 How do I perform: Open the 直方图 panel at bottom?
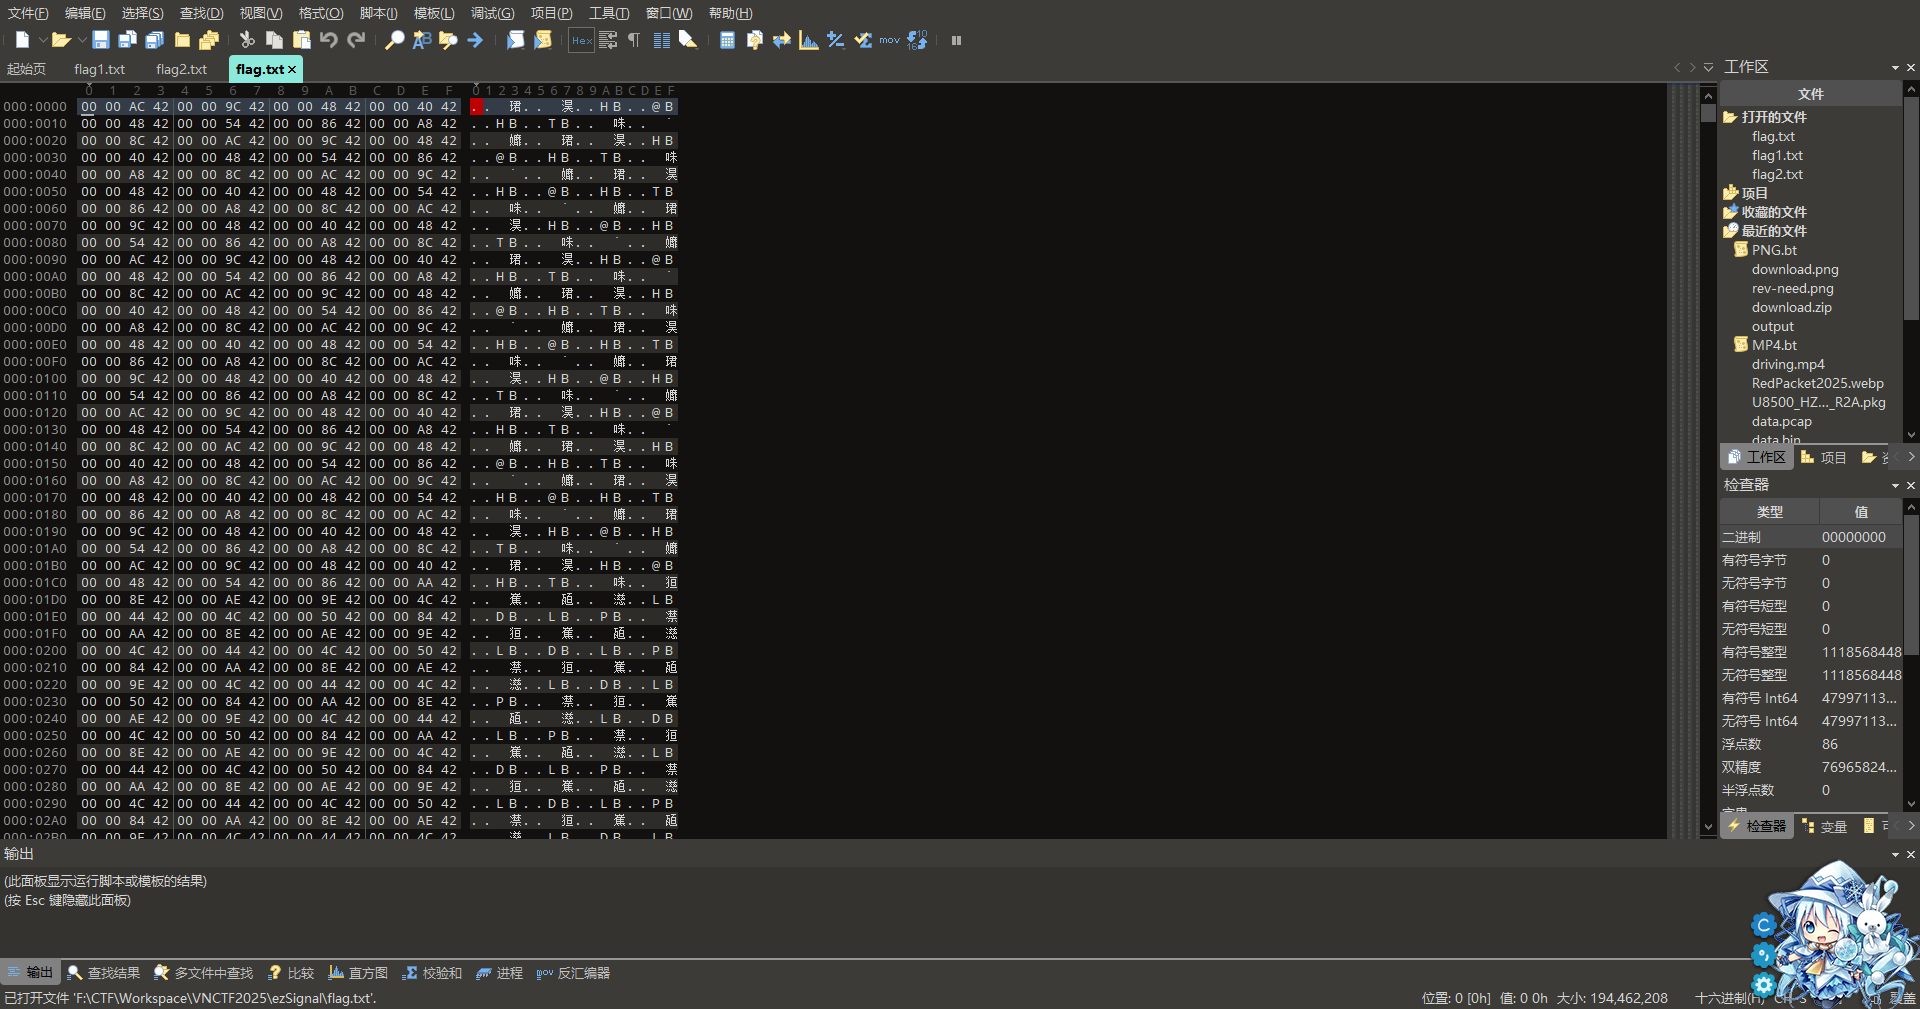pos(358,973)
